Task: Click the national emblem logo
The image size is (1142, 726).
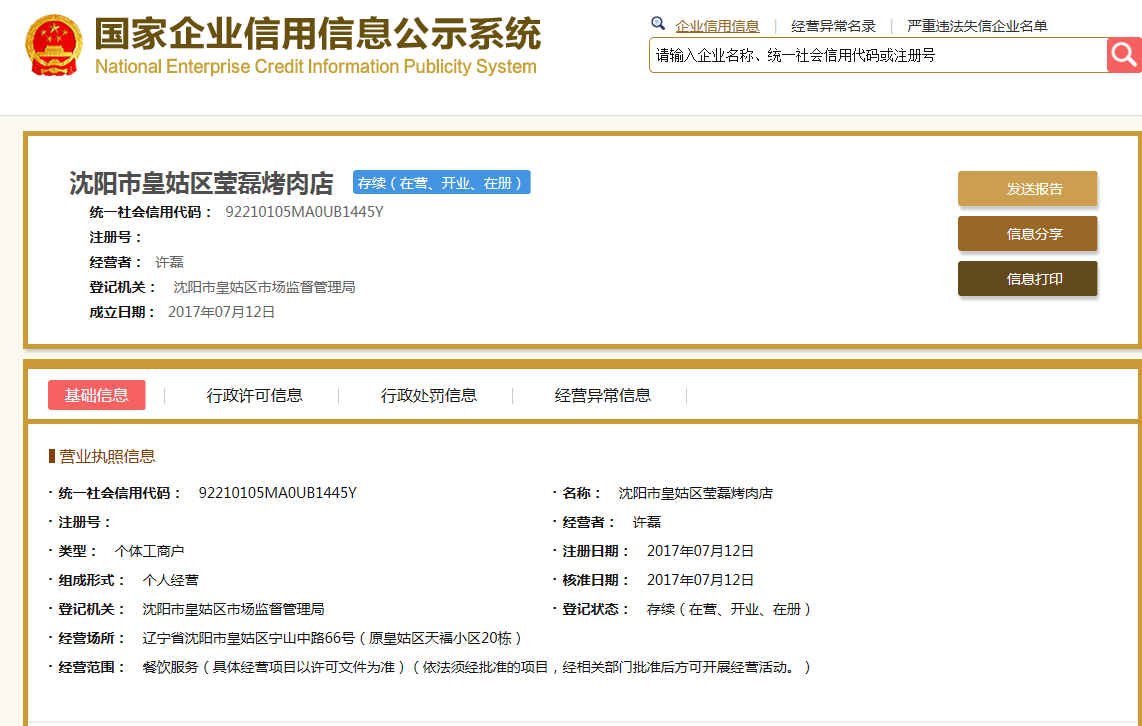Action: [54, 45]
